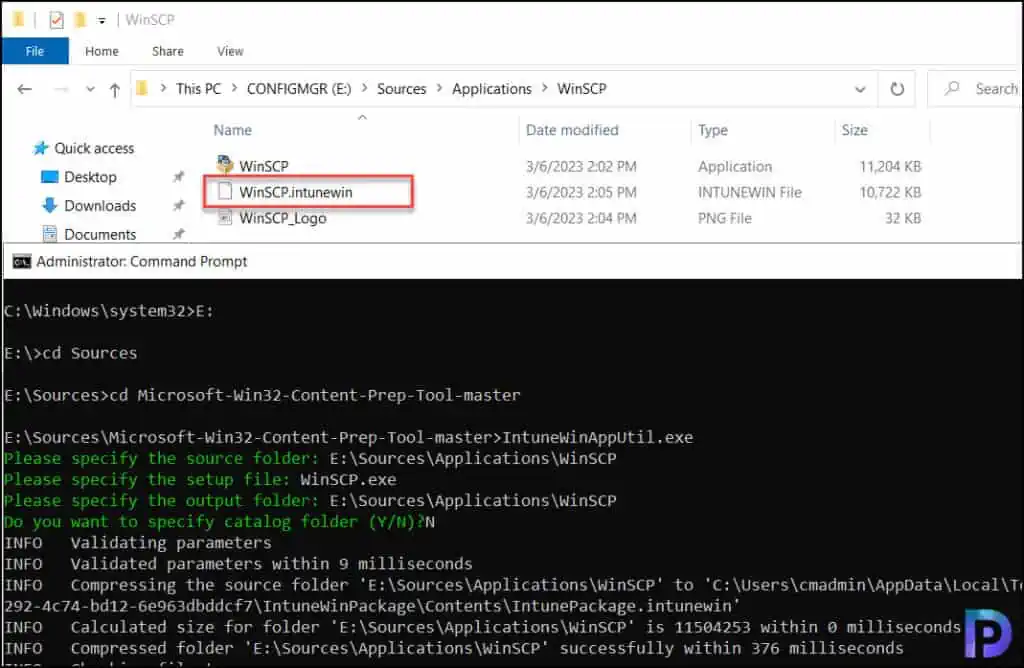Switch to the Home ribbon tab
This screenshot has height=668, width=1024.
click(x=102, y=51)
